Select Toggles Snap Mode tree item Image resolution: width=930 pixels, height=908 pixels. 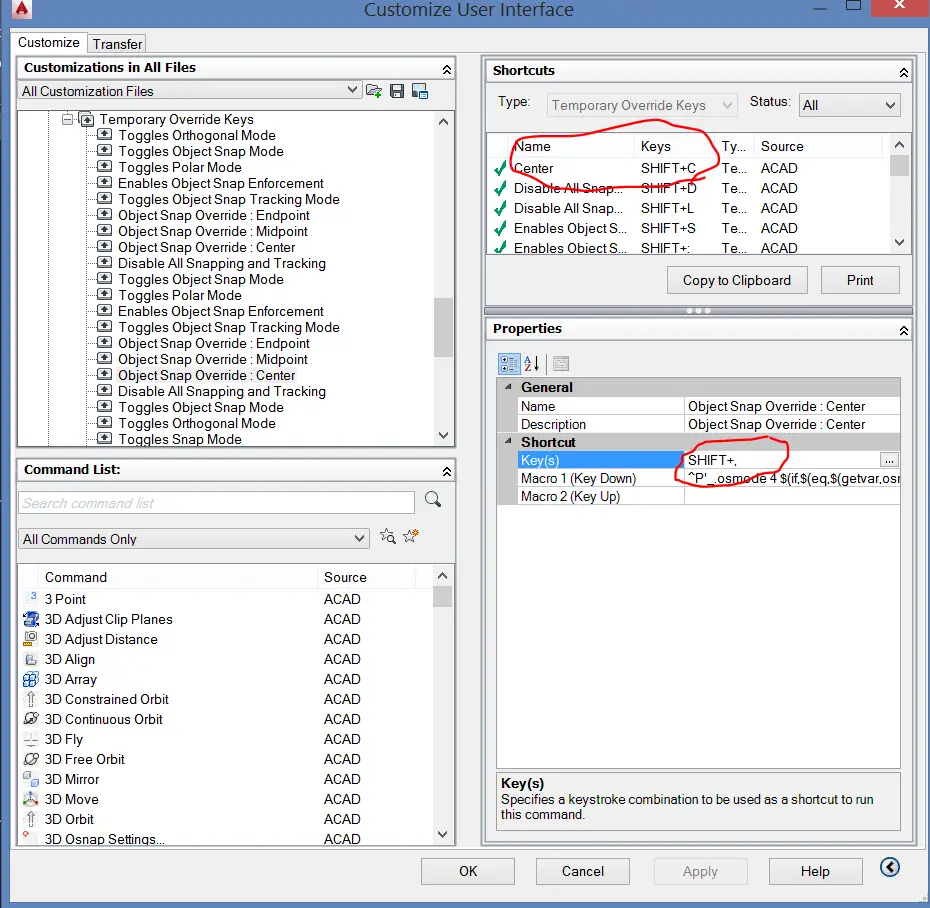click(180, 439)
